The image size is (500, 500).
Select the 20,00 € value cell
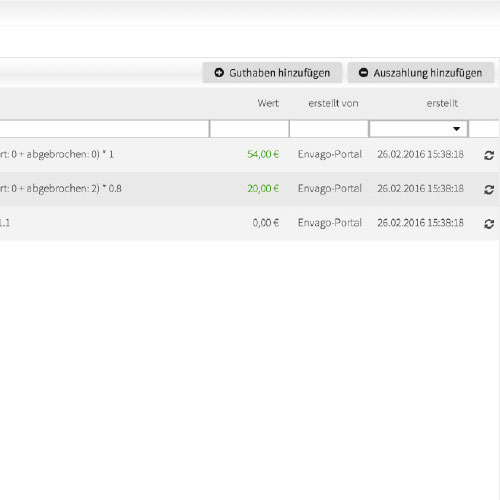tap(263, 189)
